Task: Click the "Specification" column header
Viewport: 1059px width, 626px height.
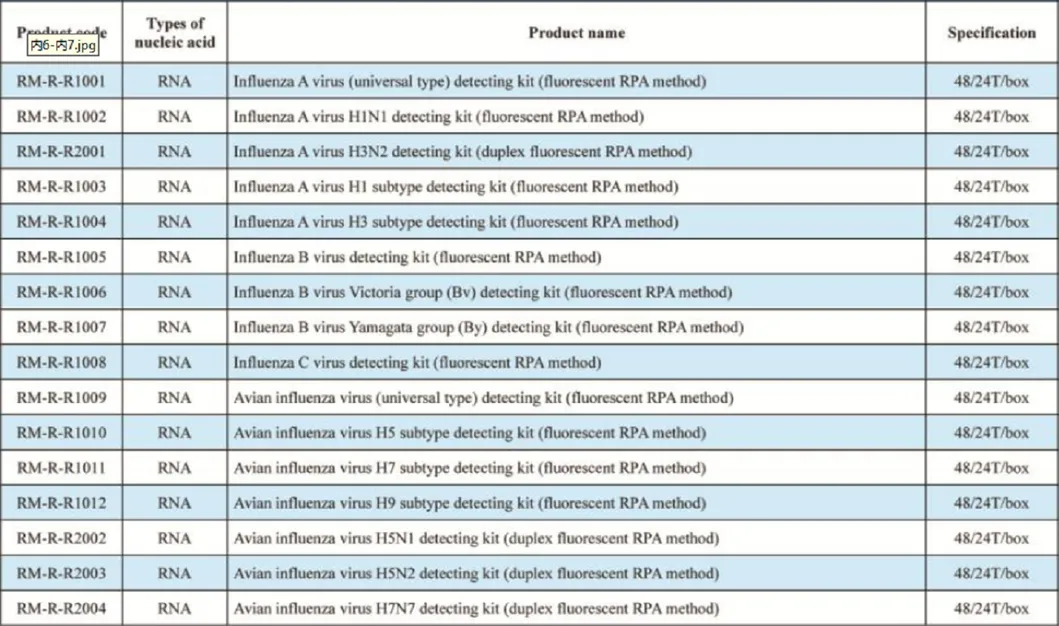Action: click(x=991, y=33)
